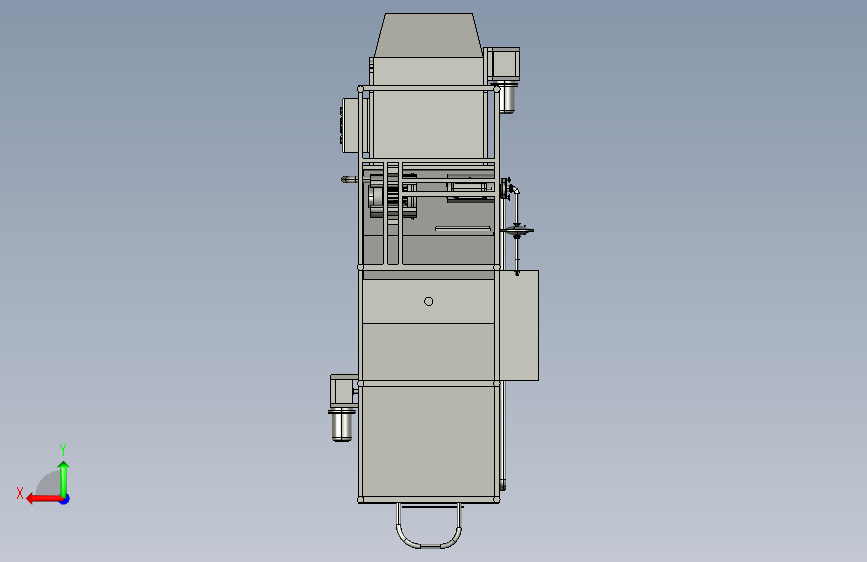
Task: Click the red X axis arrow of triad
Action: point(44,499)
